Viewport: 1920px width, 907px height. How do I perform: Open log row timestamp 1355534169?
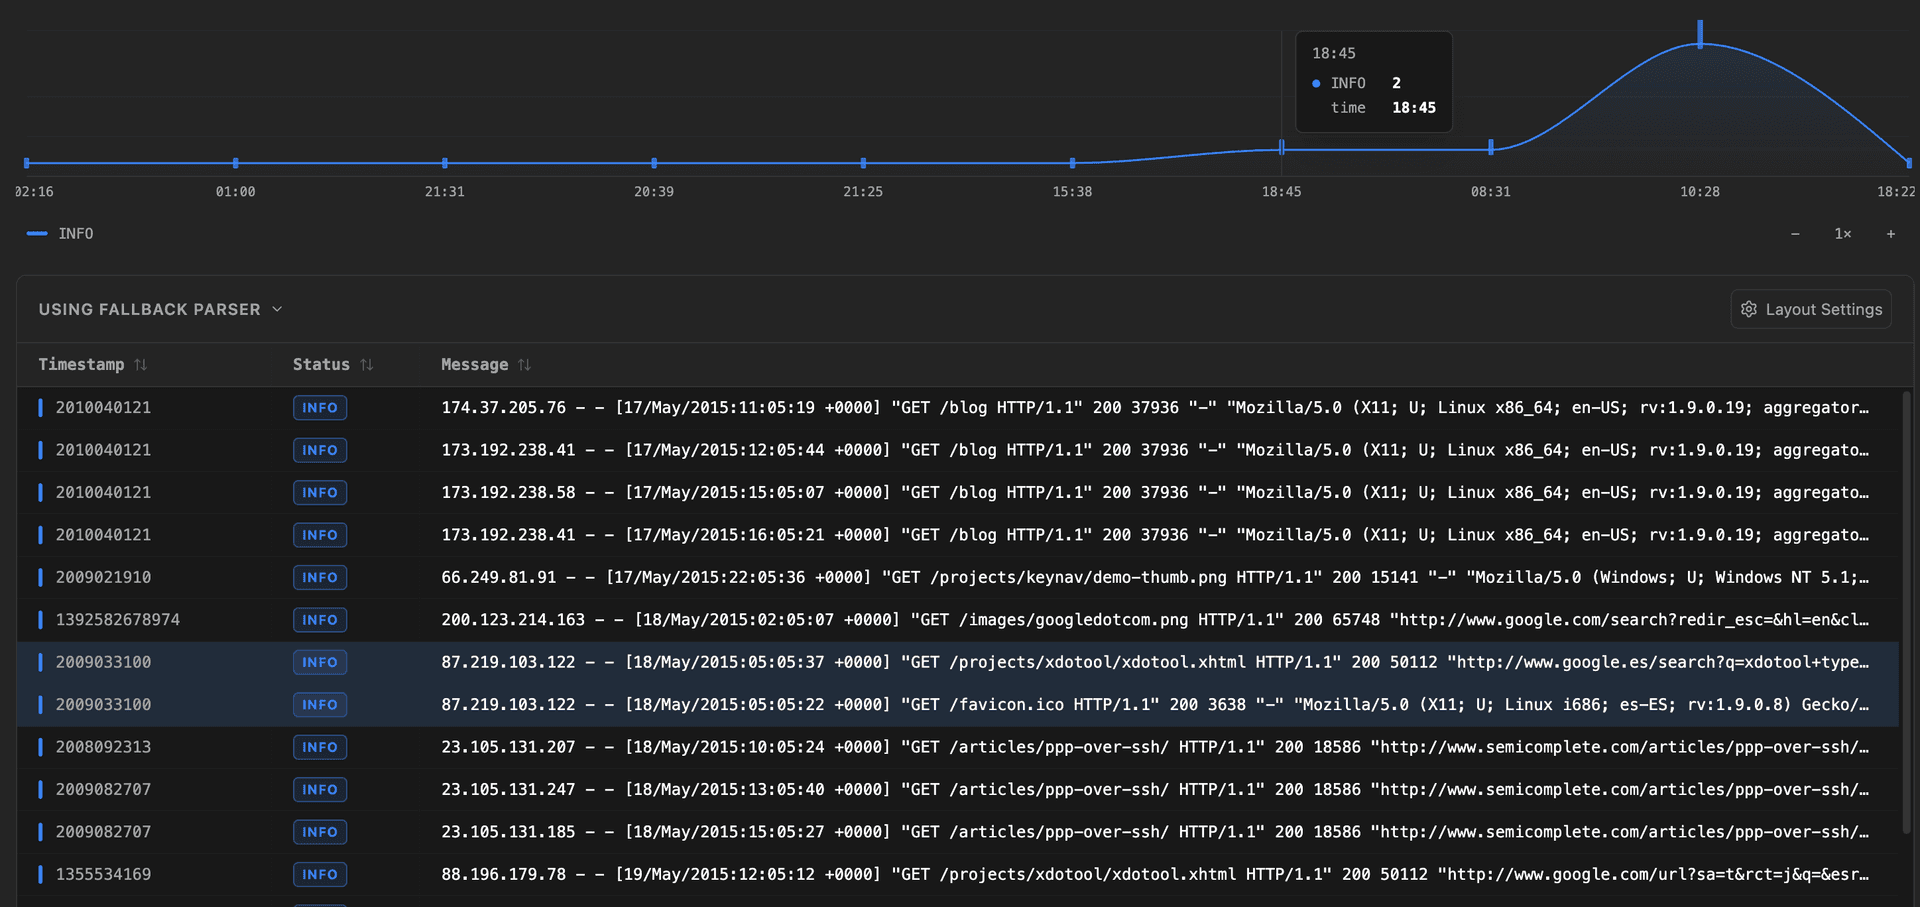[103, 874]
